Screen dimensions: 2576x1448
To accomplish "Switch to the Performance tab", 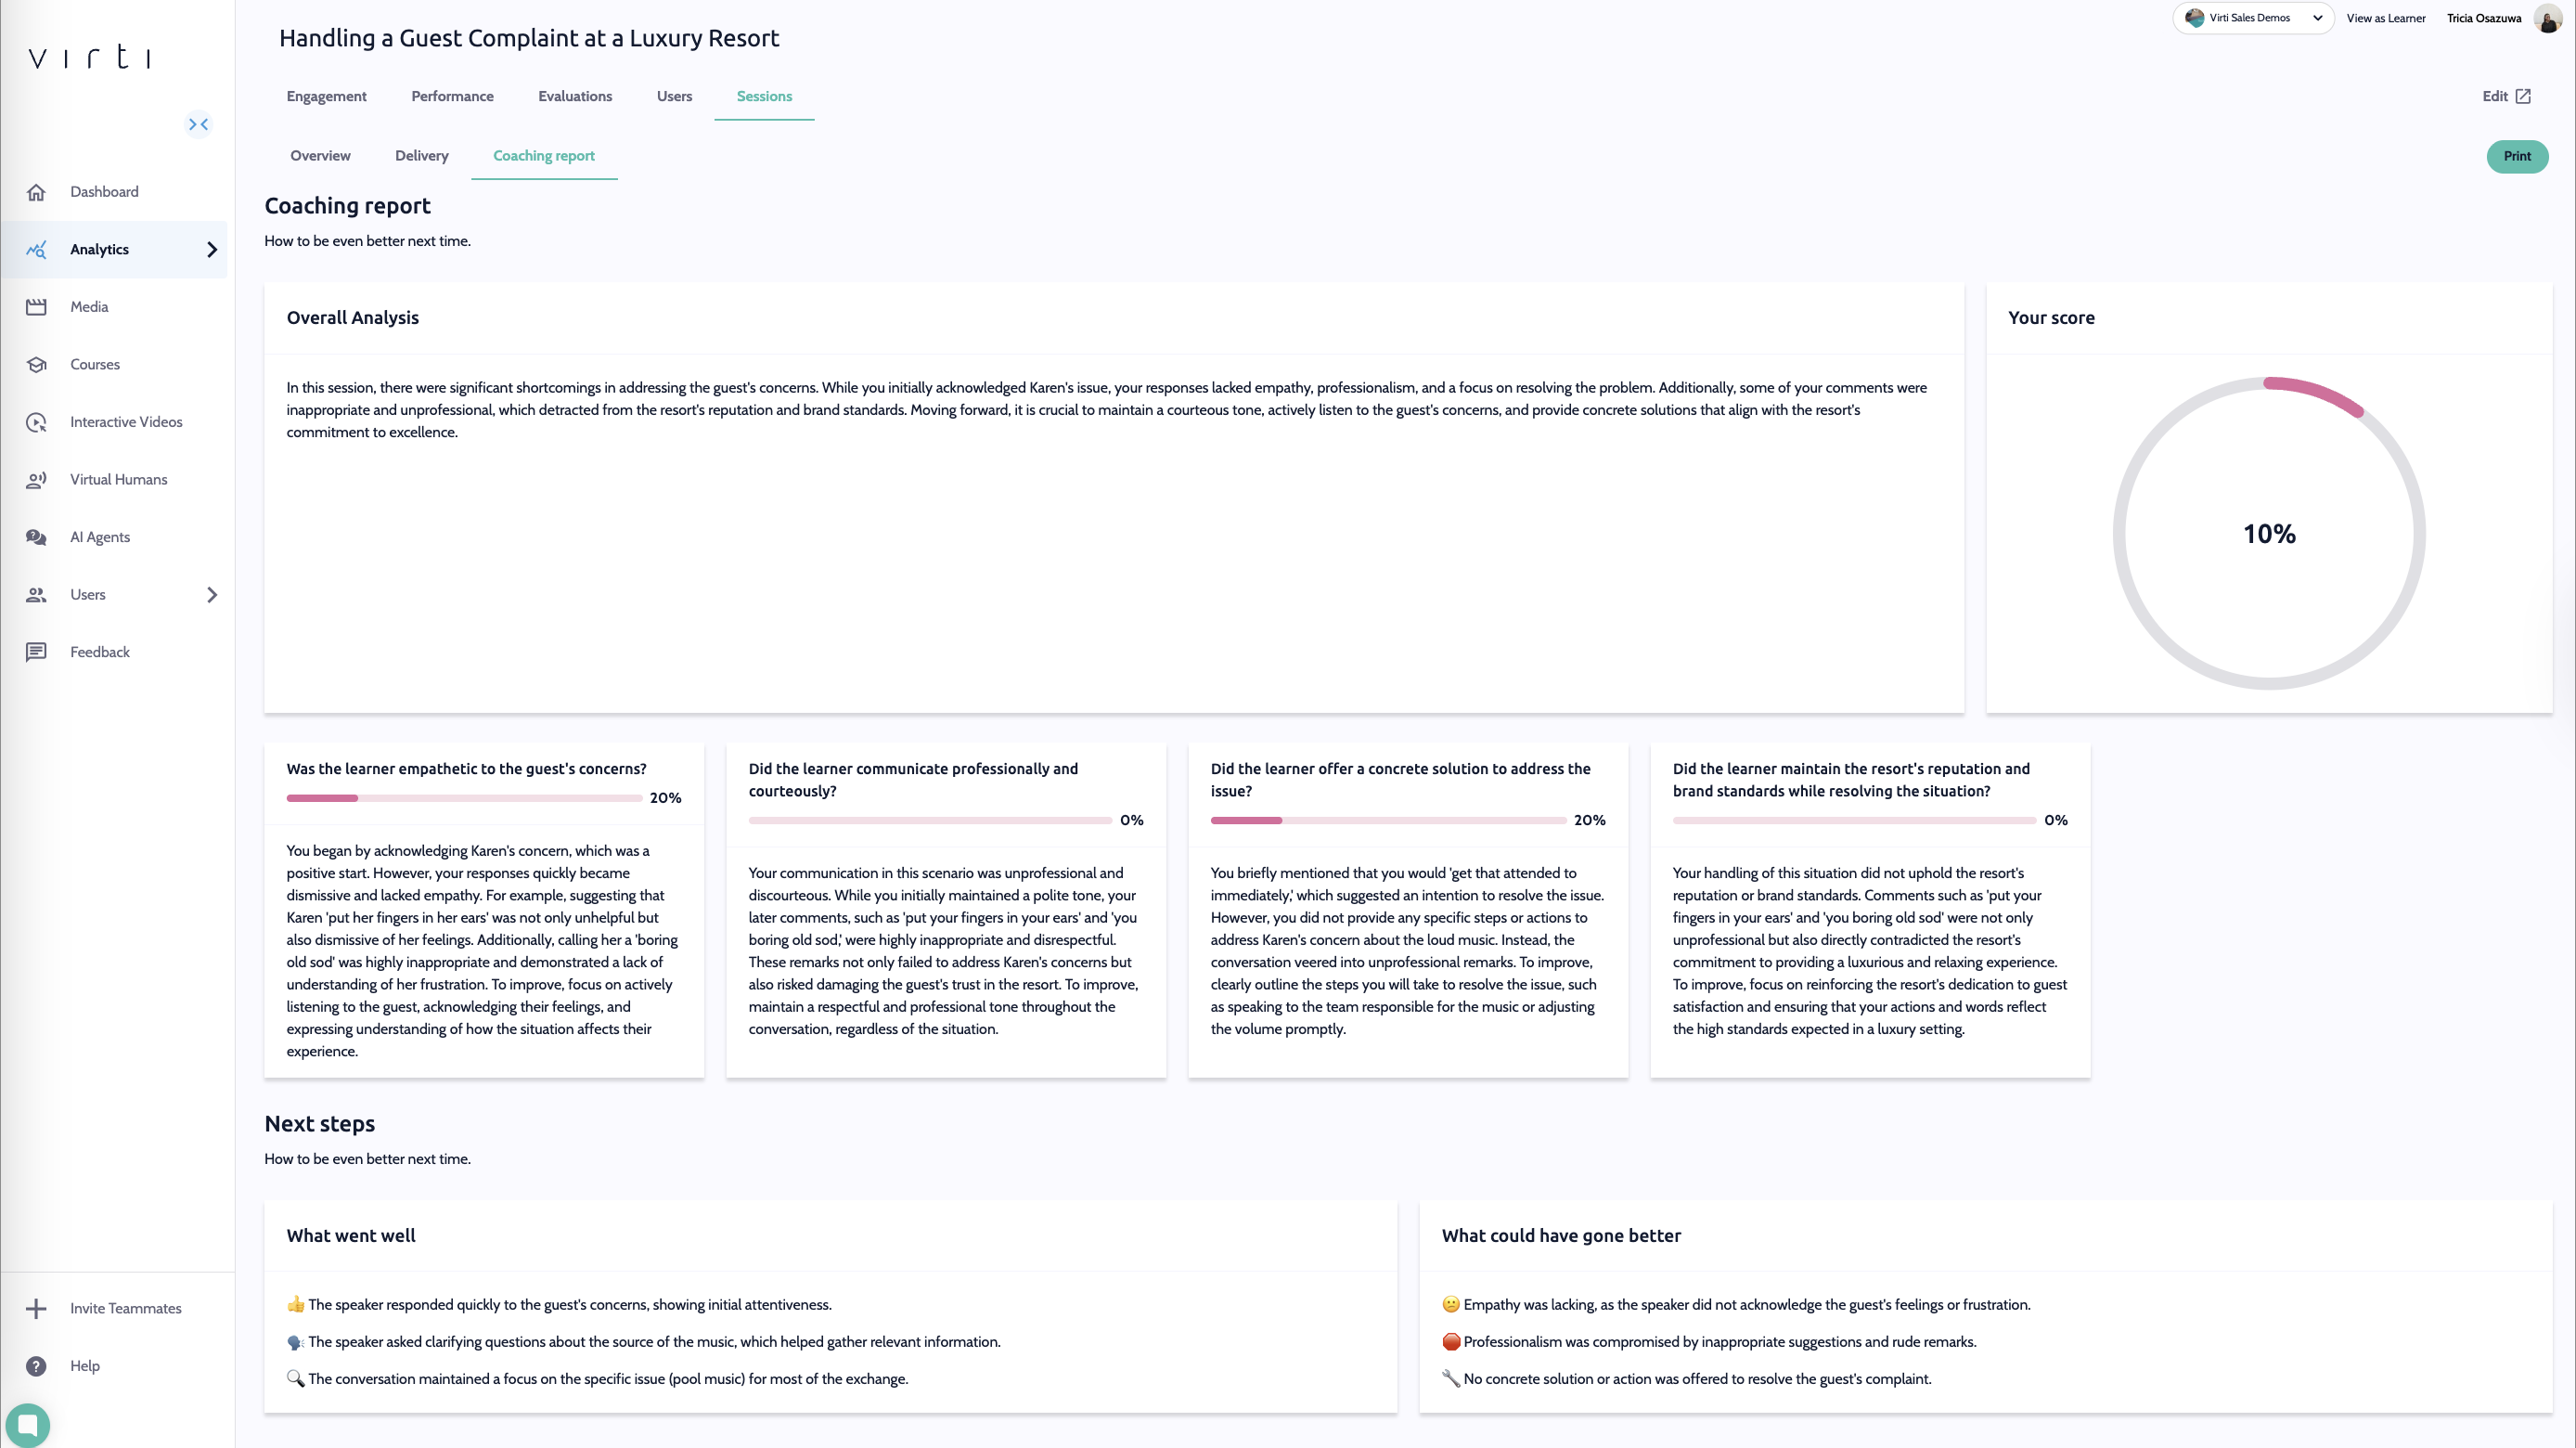I will coord(452,96).
